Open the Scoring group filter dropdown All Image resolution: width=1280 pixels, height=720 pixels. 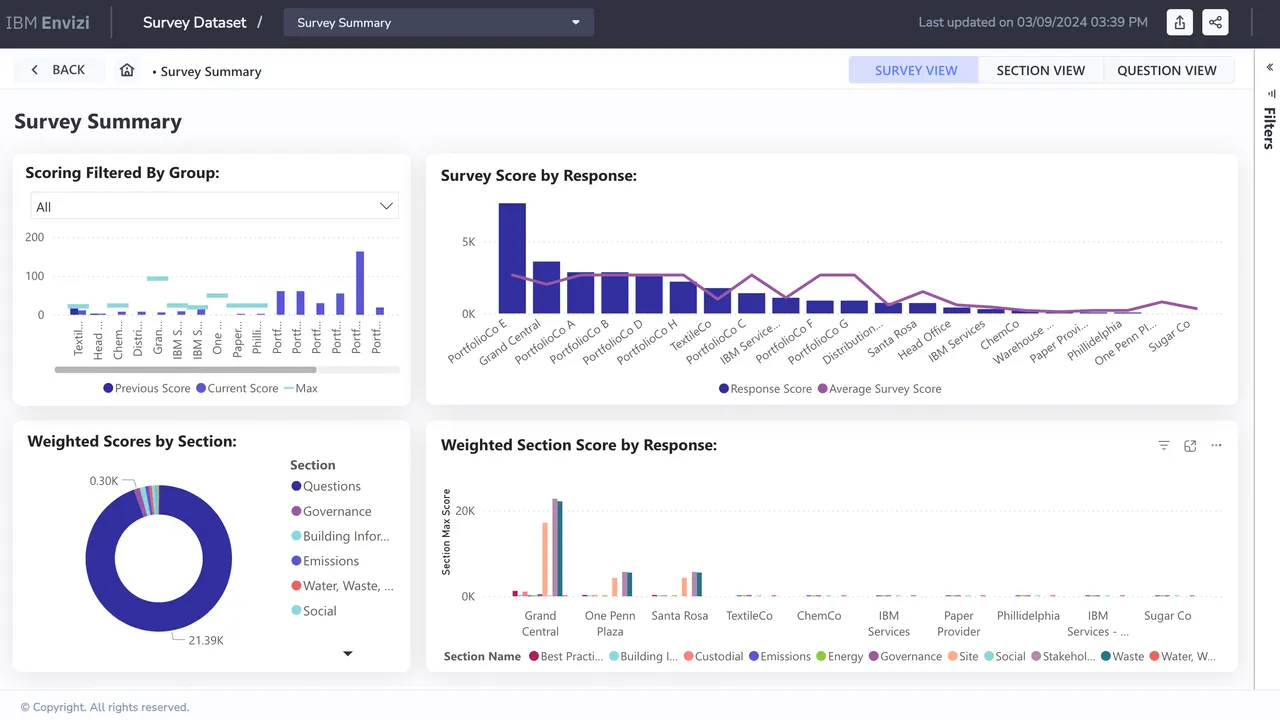click(x=214, y=206)
